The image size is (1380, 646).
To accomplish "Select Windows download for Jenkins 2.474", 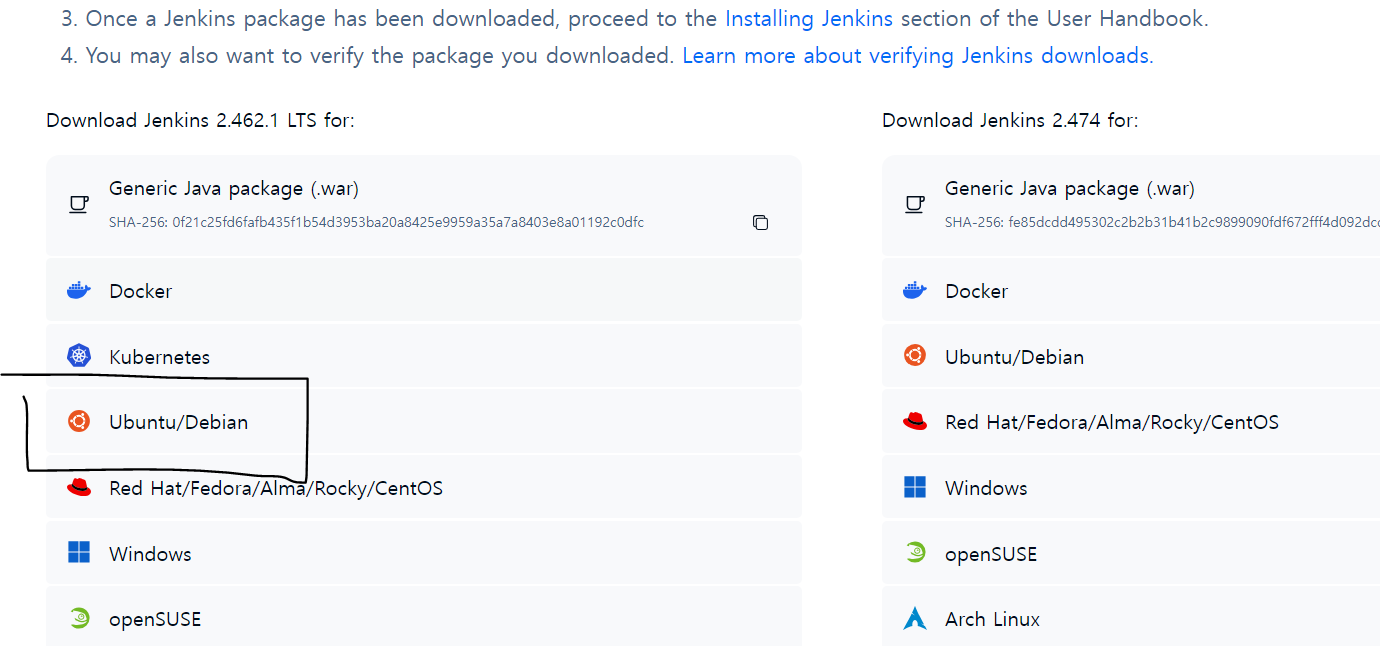I will 1131,488.
